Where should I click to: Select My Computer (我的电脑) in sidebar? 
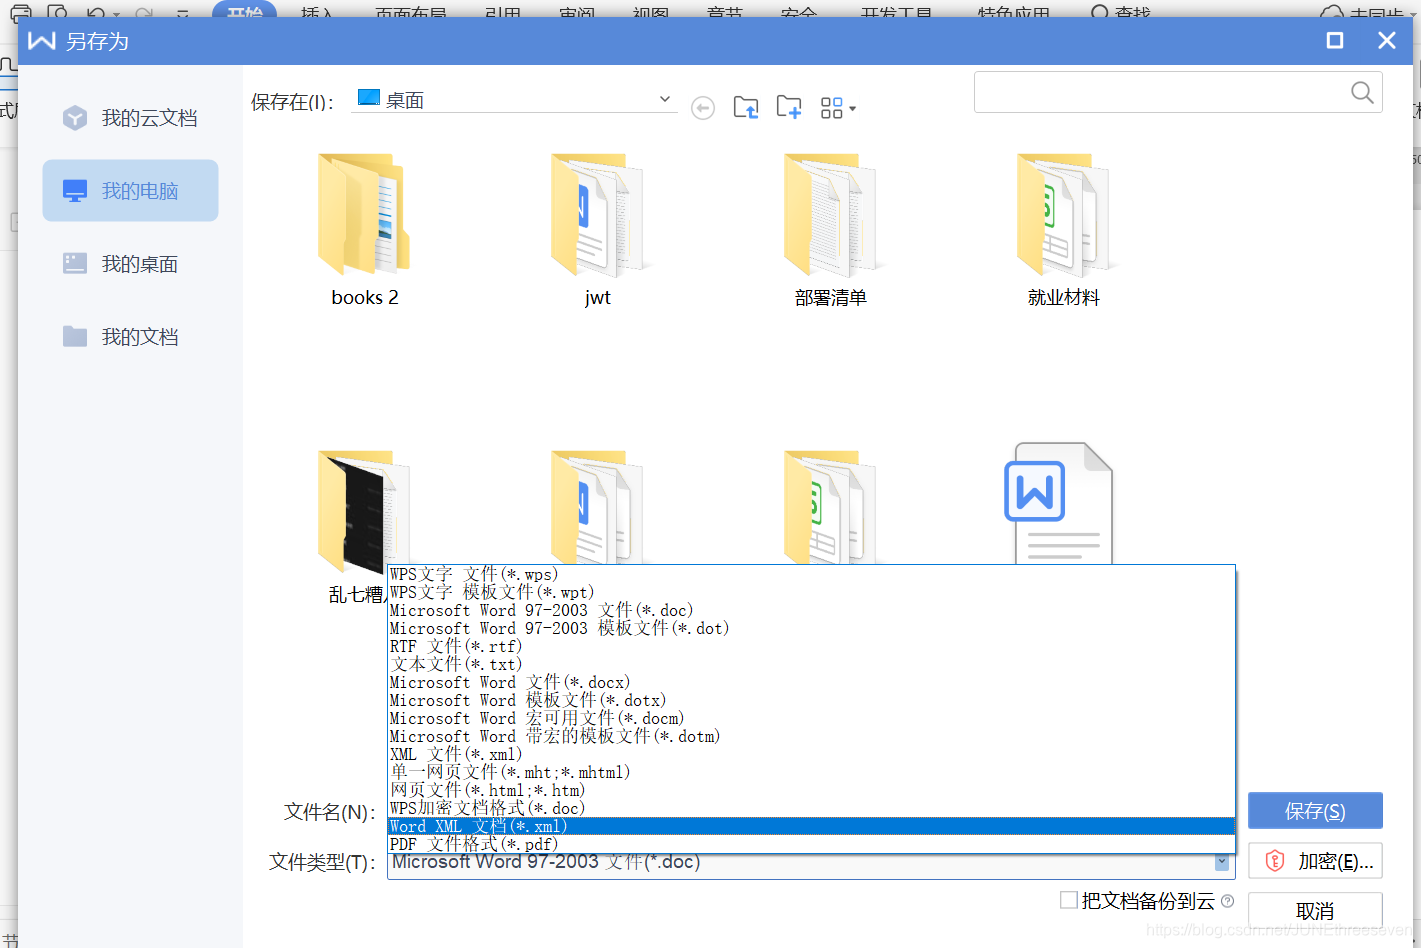pos(130,190)
